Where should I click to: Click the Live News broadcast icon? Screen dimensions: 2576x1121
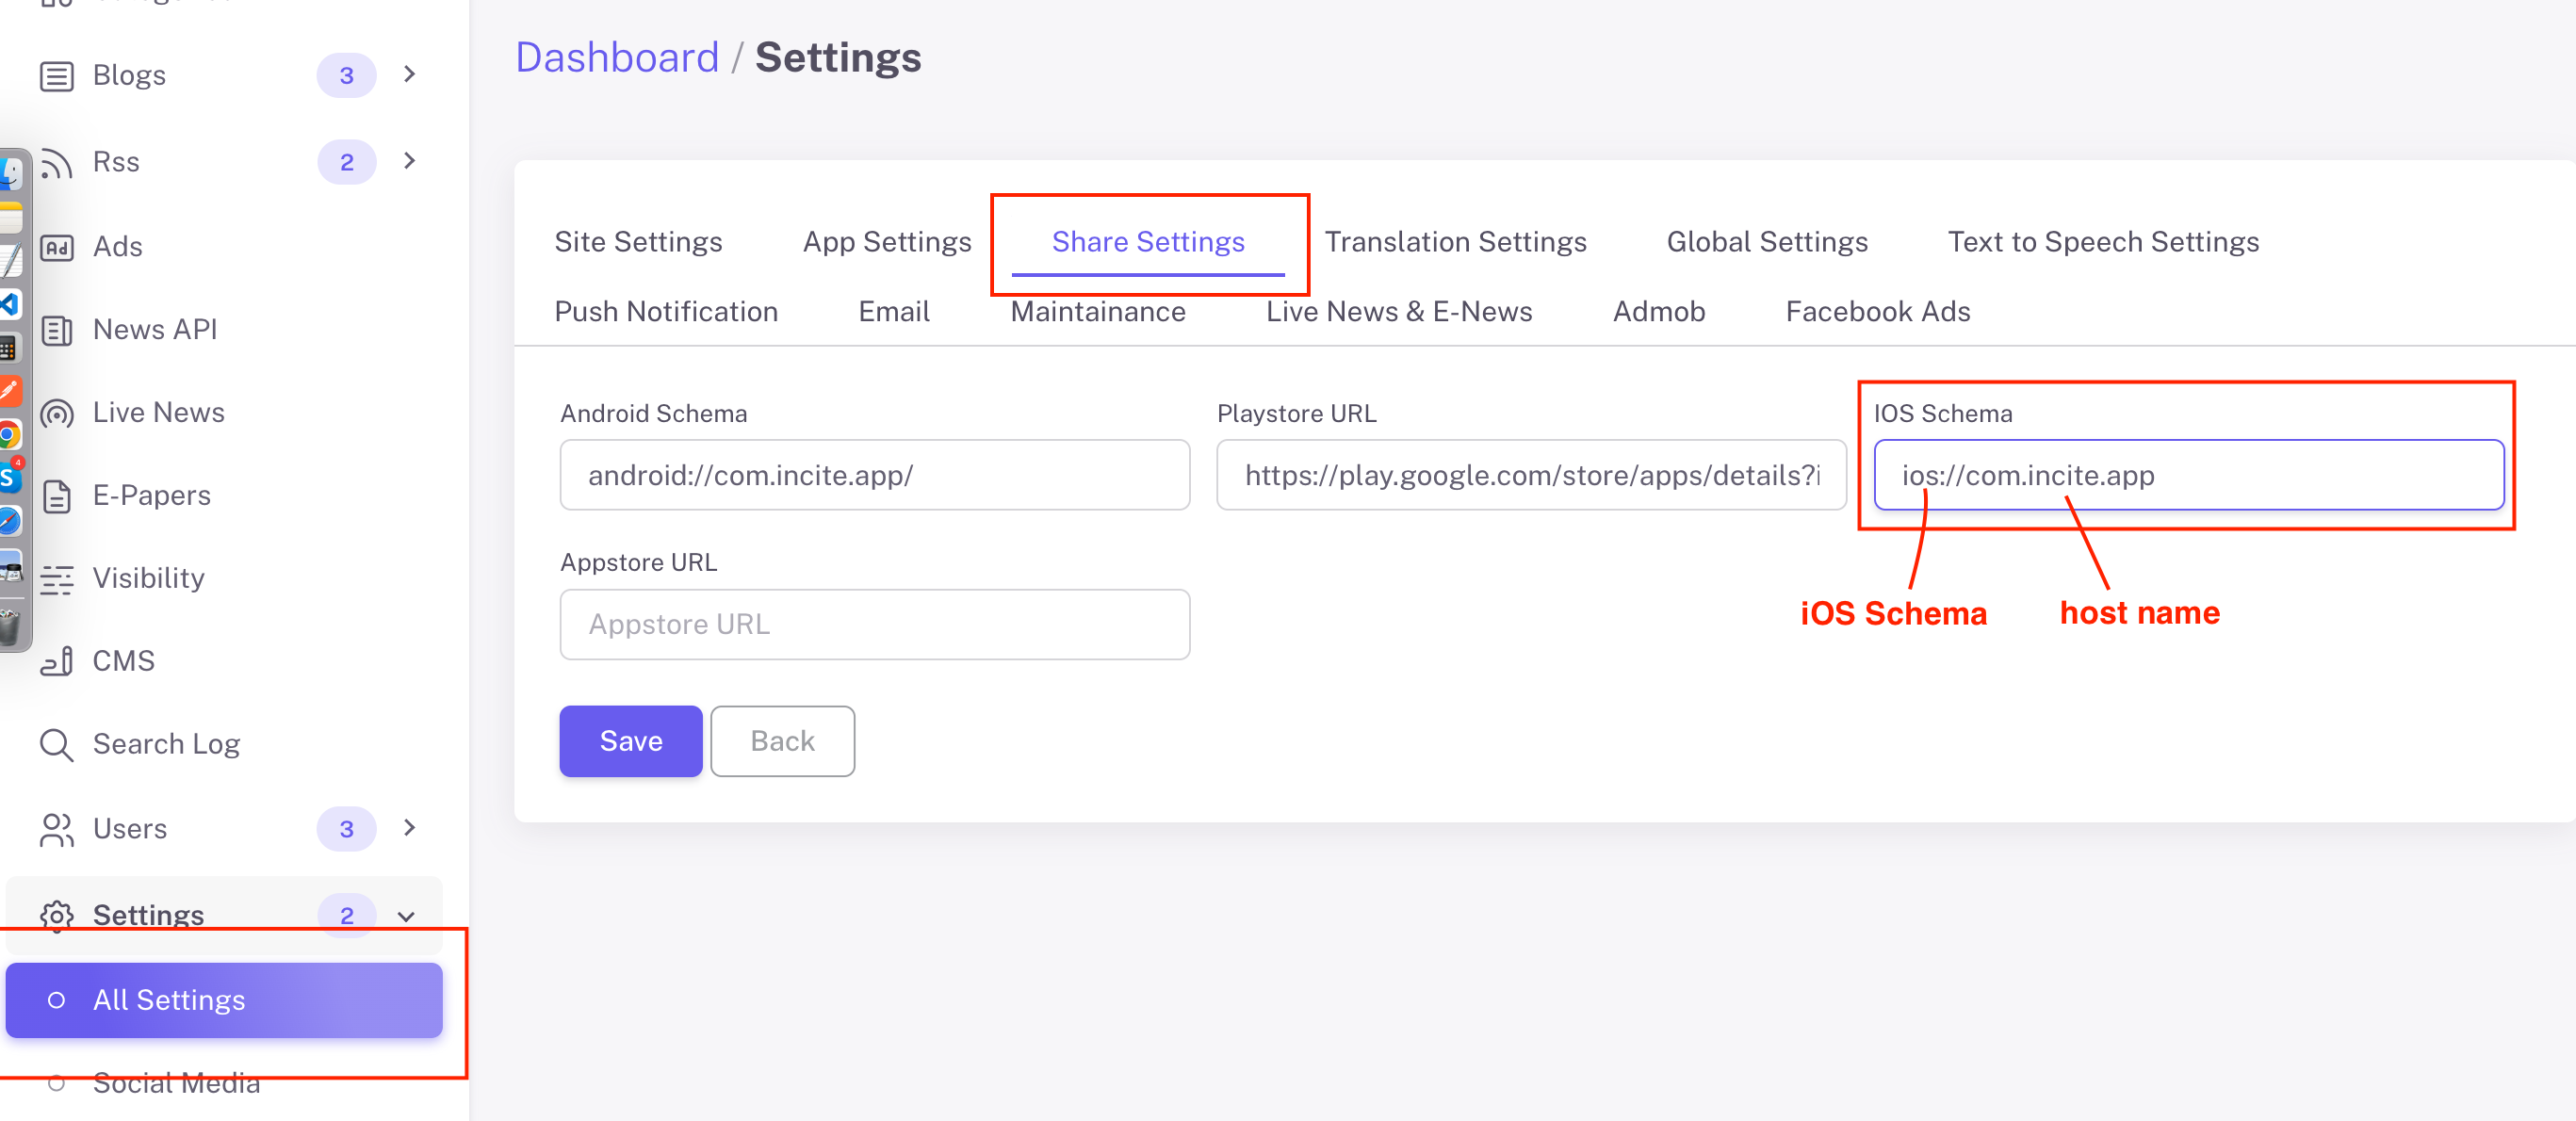click(x=57, y=413)
